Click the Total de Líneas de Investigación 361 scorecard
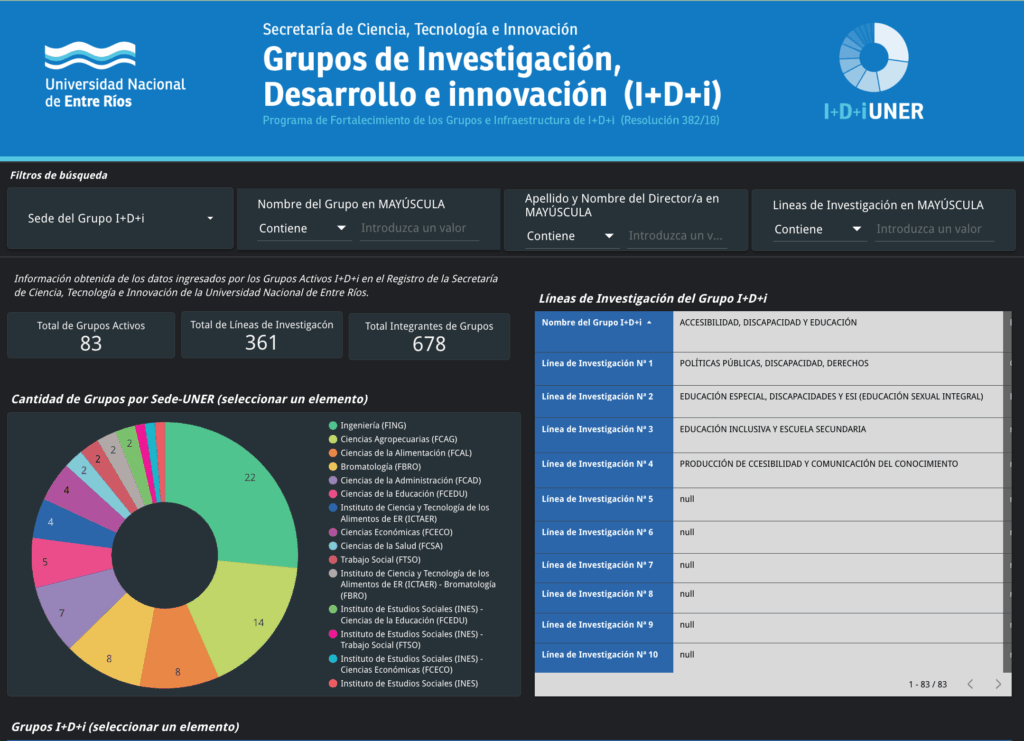The width and height of the screenshot is (1024, 741). pos(261,335)
